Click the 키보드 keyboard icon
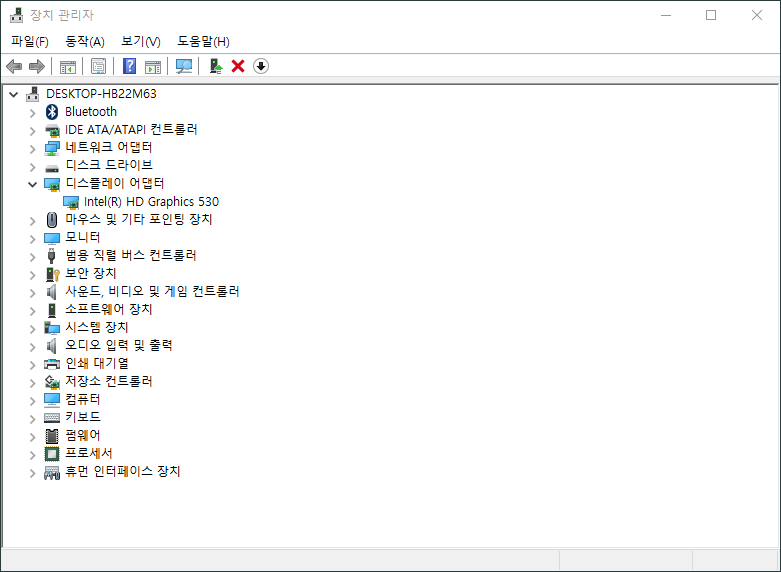781x572 pixels. click(x=52, y=418)
